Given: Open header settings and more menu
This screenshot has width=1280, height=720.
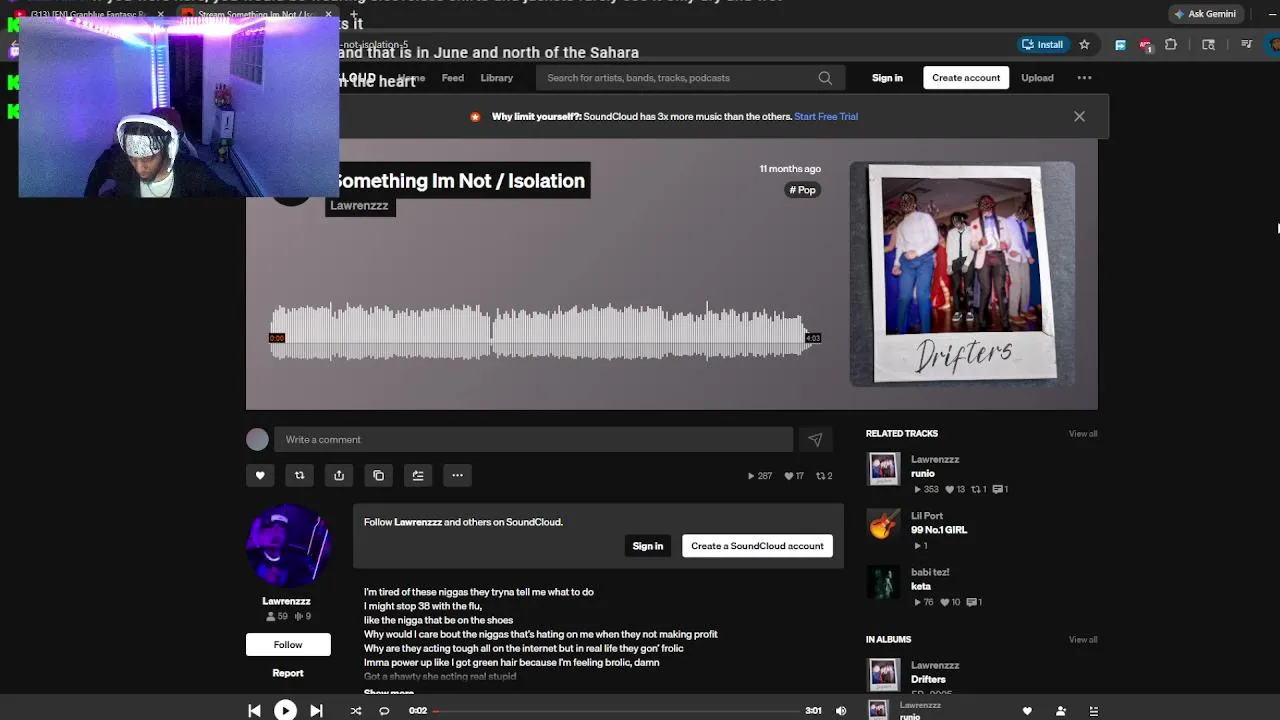Looking at the screenshot, I should [1084, 78].
